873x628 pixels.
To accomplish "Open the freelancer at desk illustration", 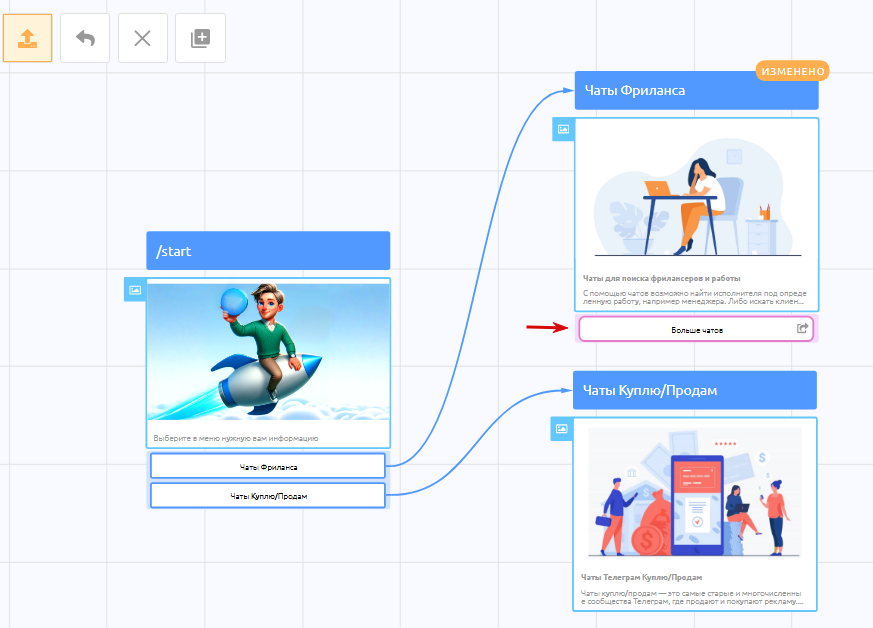I will click(x=697, y=196).
